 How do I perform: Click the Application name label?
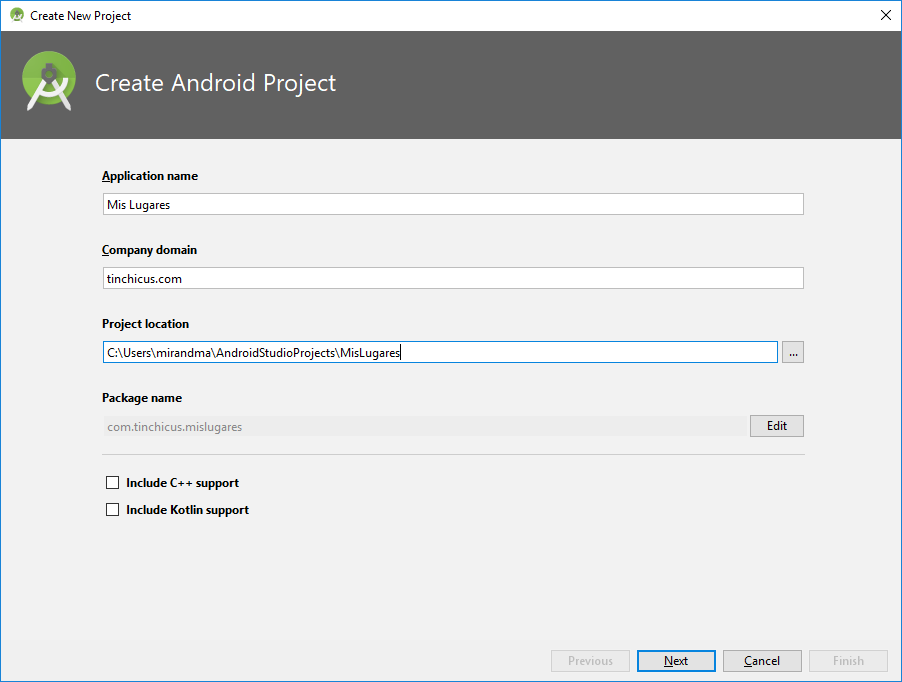pyautogui.click(x=150, y=176)
